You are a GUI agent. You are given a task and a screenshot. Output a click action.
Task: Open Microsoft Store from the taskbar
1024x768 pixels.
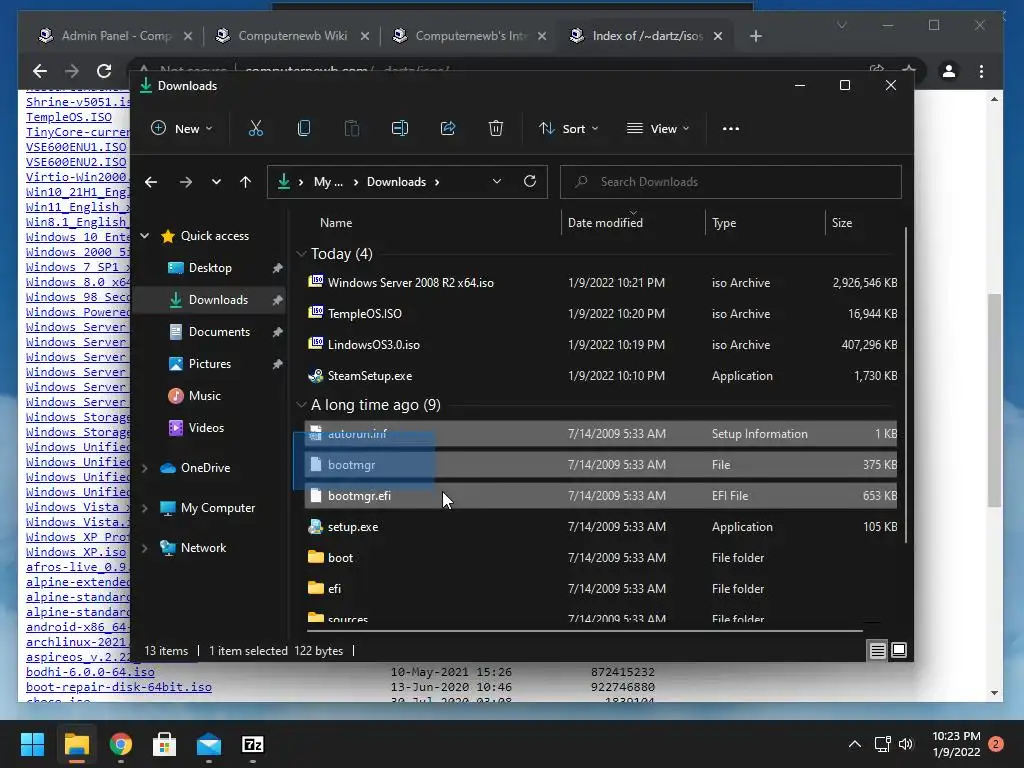165,744
